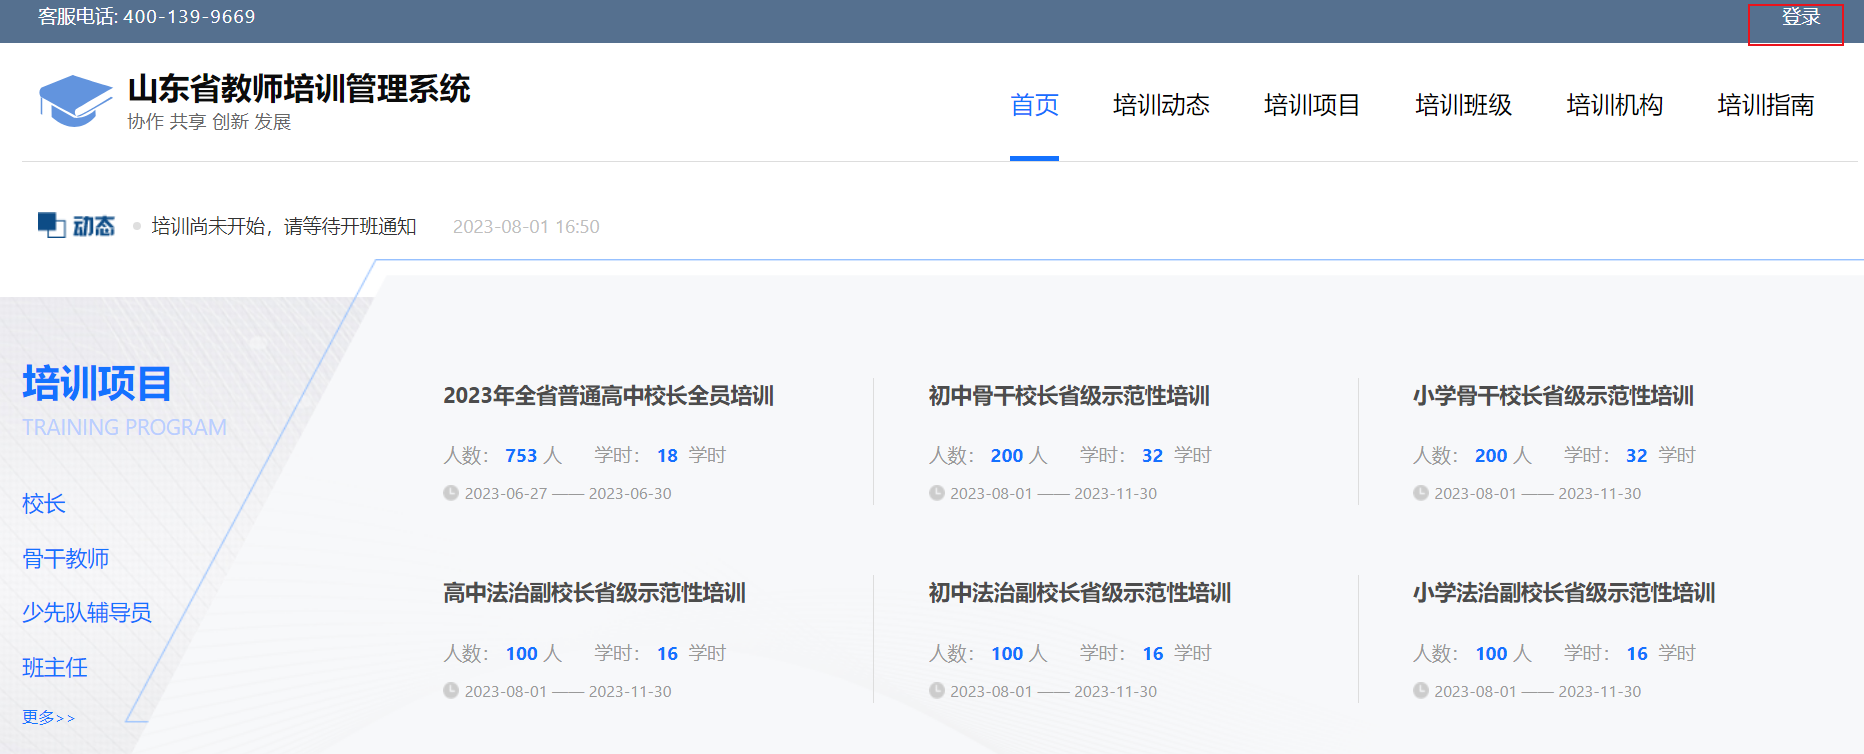Open 初中骨干校长省级示范性培训 project
The image size is (1864, 754).
[1069, 396]
